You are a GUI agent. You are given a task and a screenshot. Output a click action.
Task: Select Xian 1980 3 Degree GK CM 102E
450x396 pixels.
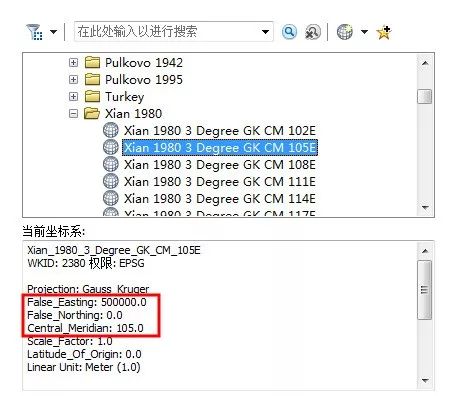(220, 131)
